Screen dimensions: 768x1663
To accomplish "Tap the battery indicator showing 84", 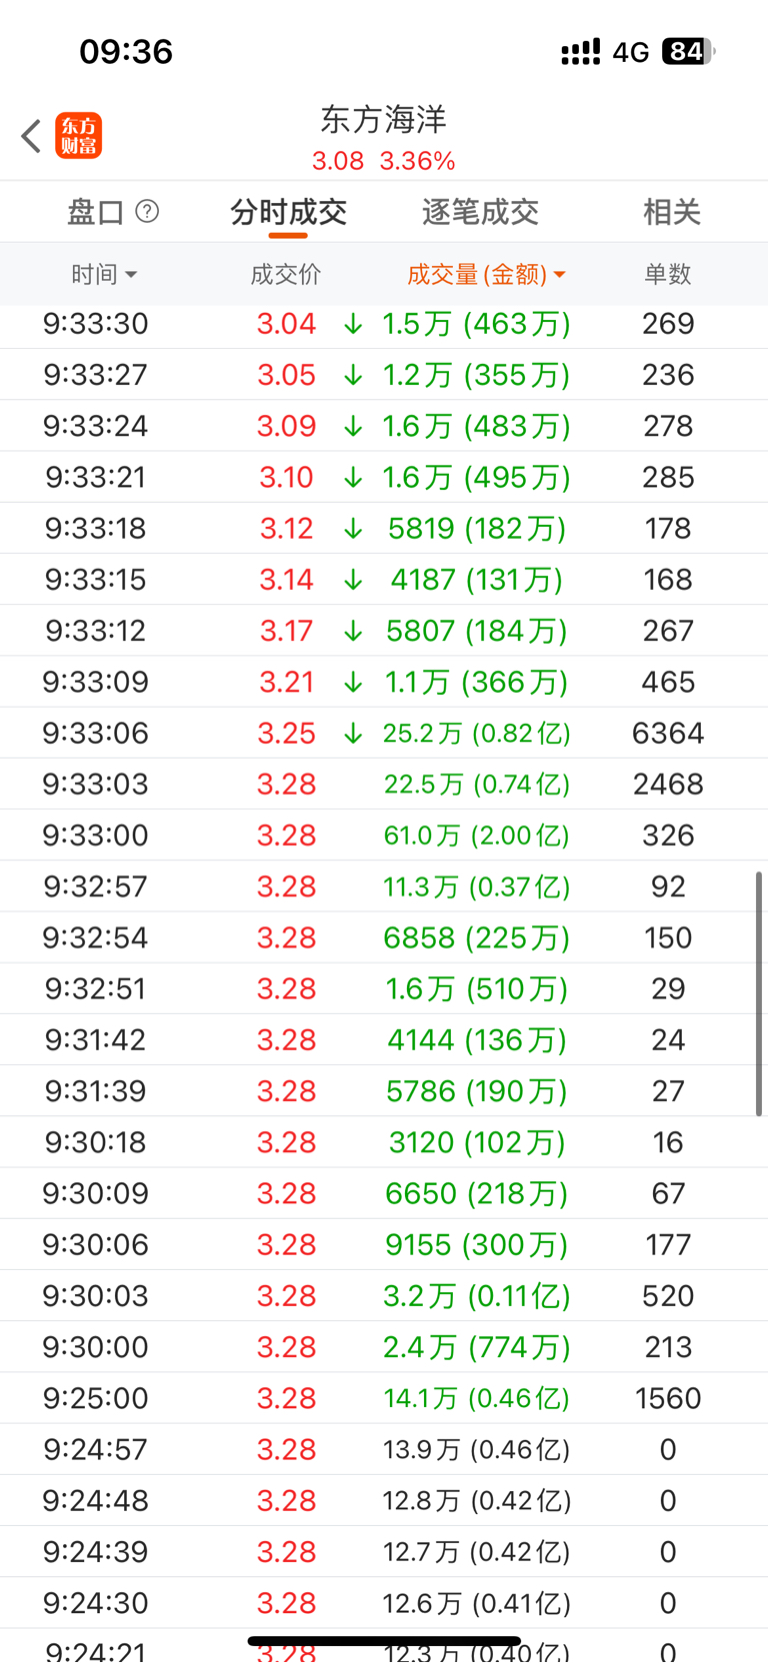I will point(688,51).
